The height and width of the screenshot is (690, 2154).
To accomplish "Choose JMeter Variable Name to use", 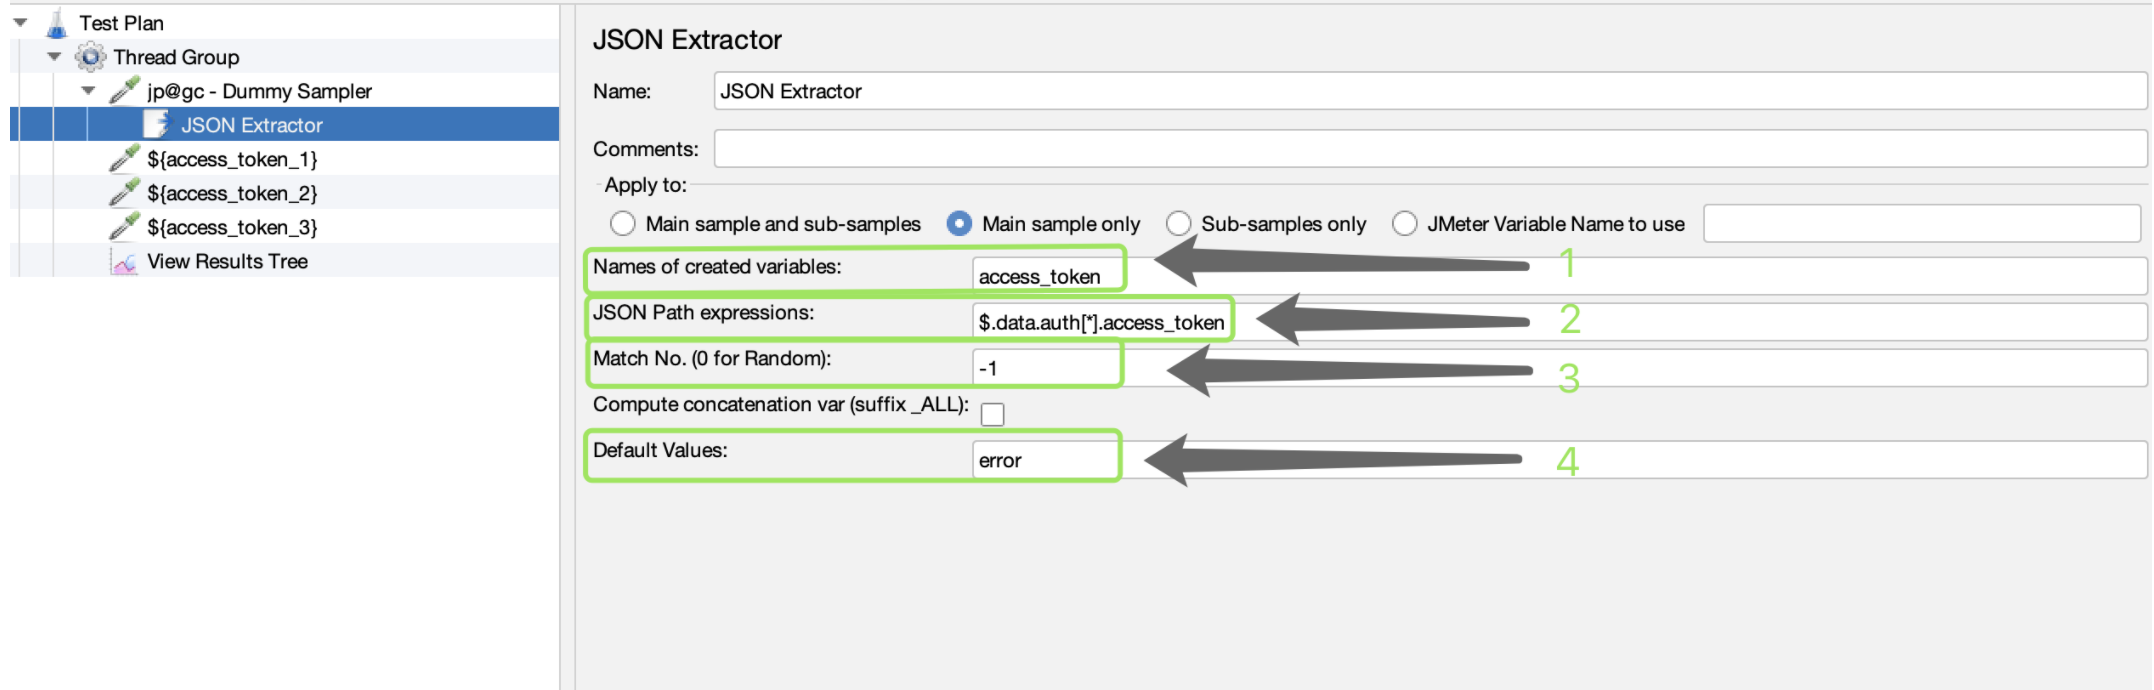I will click(x=1405, y=224).
